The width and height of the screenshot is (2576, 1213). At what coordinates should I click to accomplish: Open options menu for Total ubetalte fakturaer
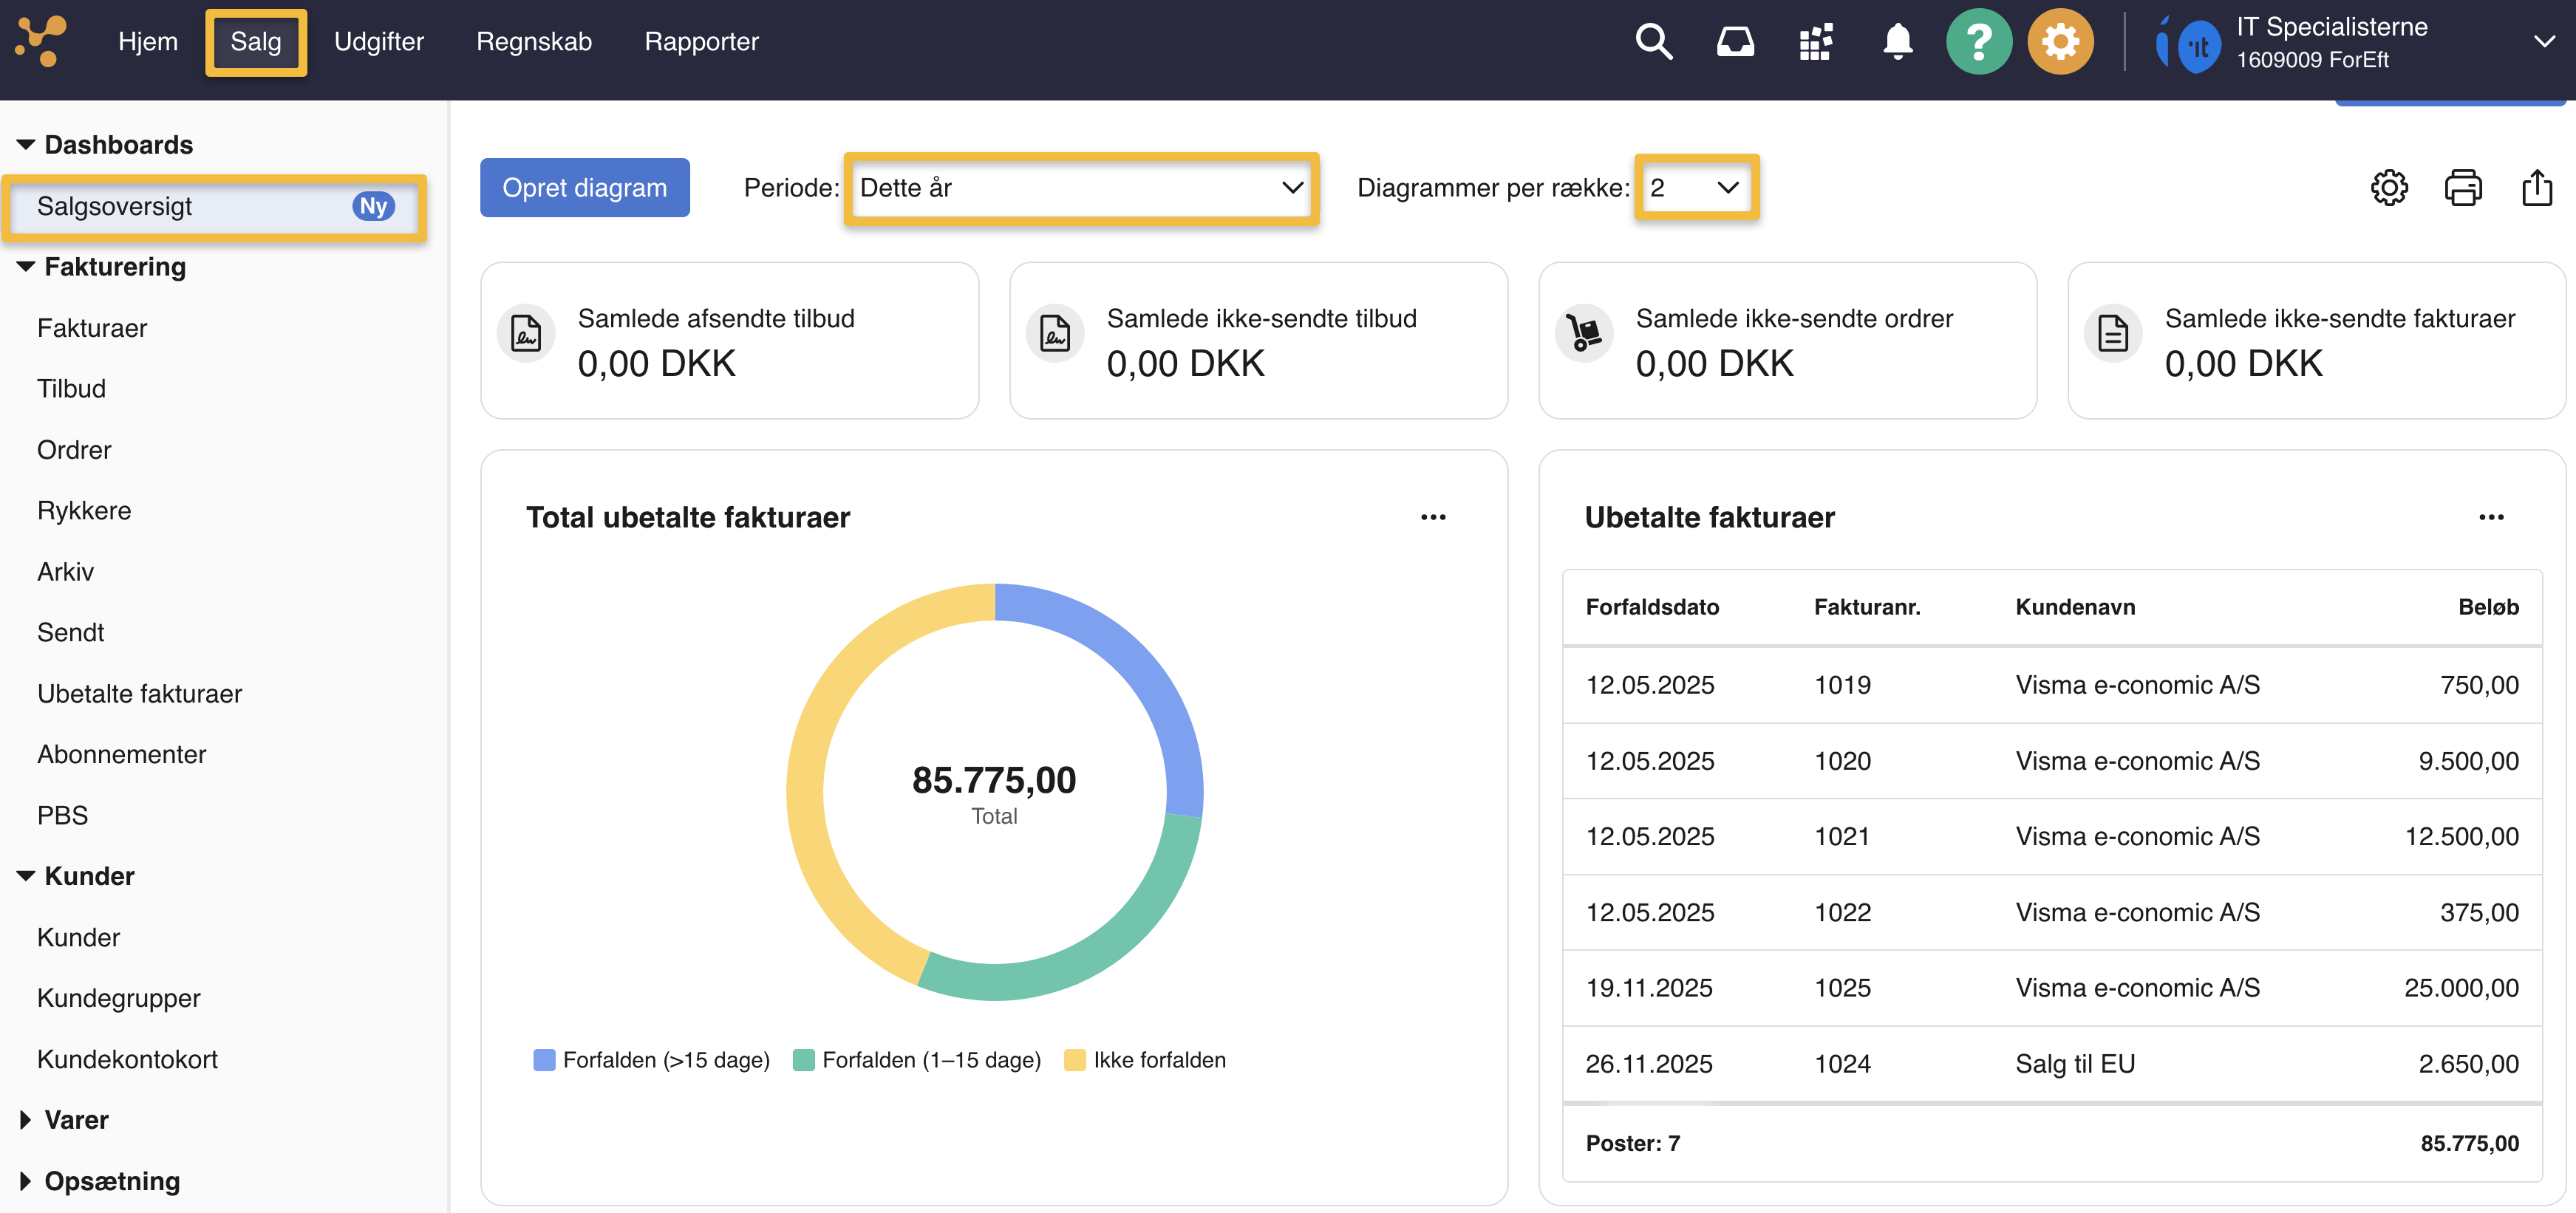(1433, 517)
